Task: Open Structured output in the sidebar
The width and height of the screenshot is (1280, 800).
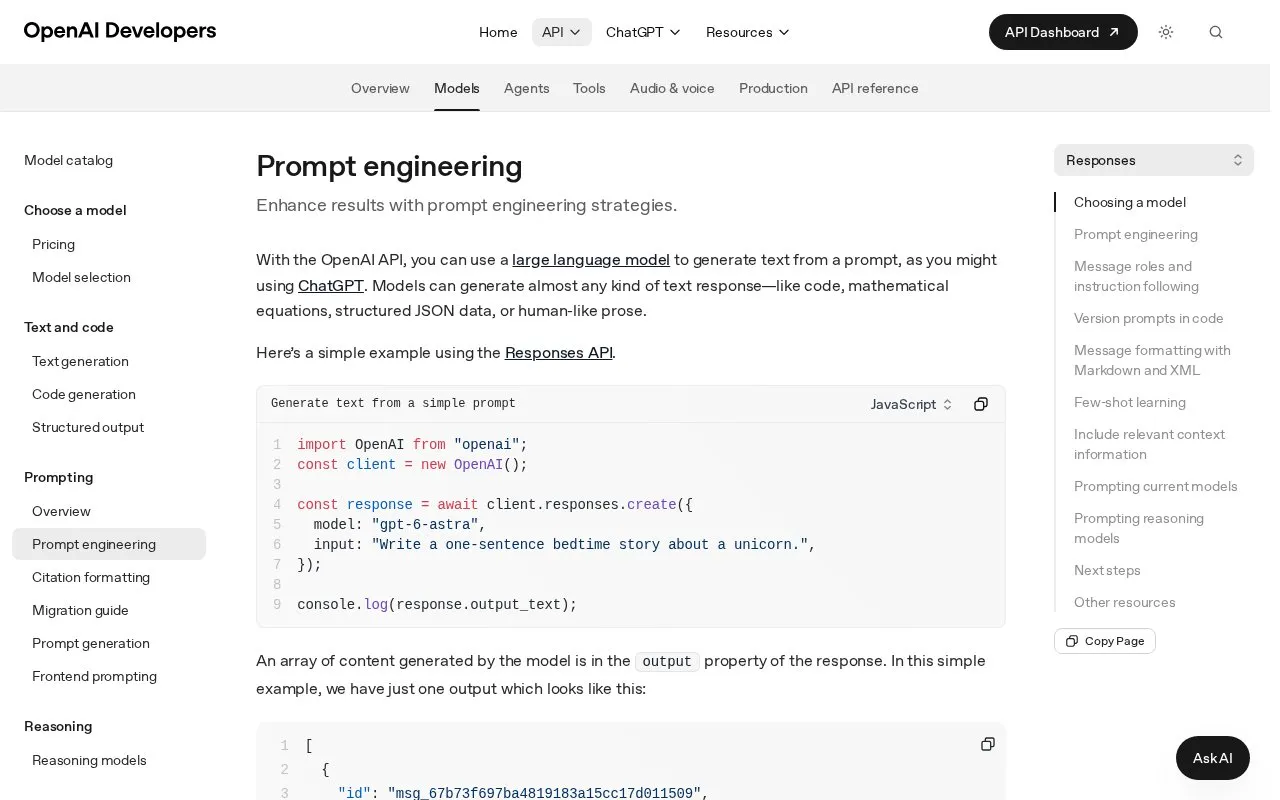Action: click(x=88, y=427)
